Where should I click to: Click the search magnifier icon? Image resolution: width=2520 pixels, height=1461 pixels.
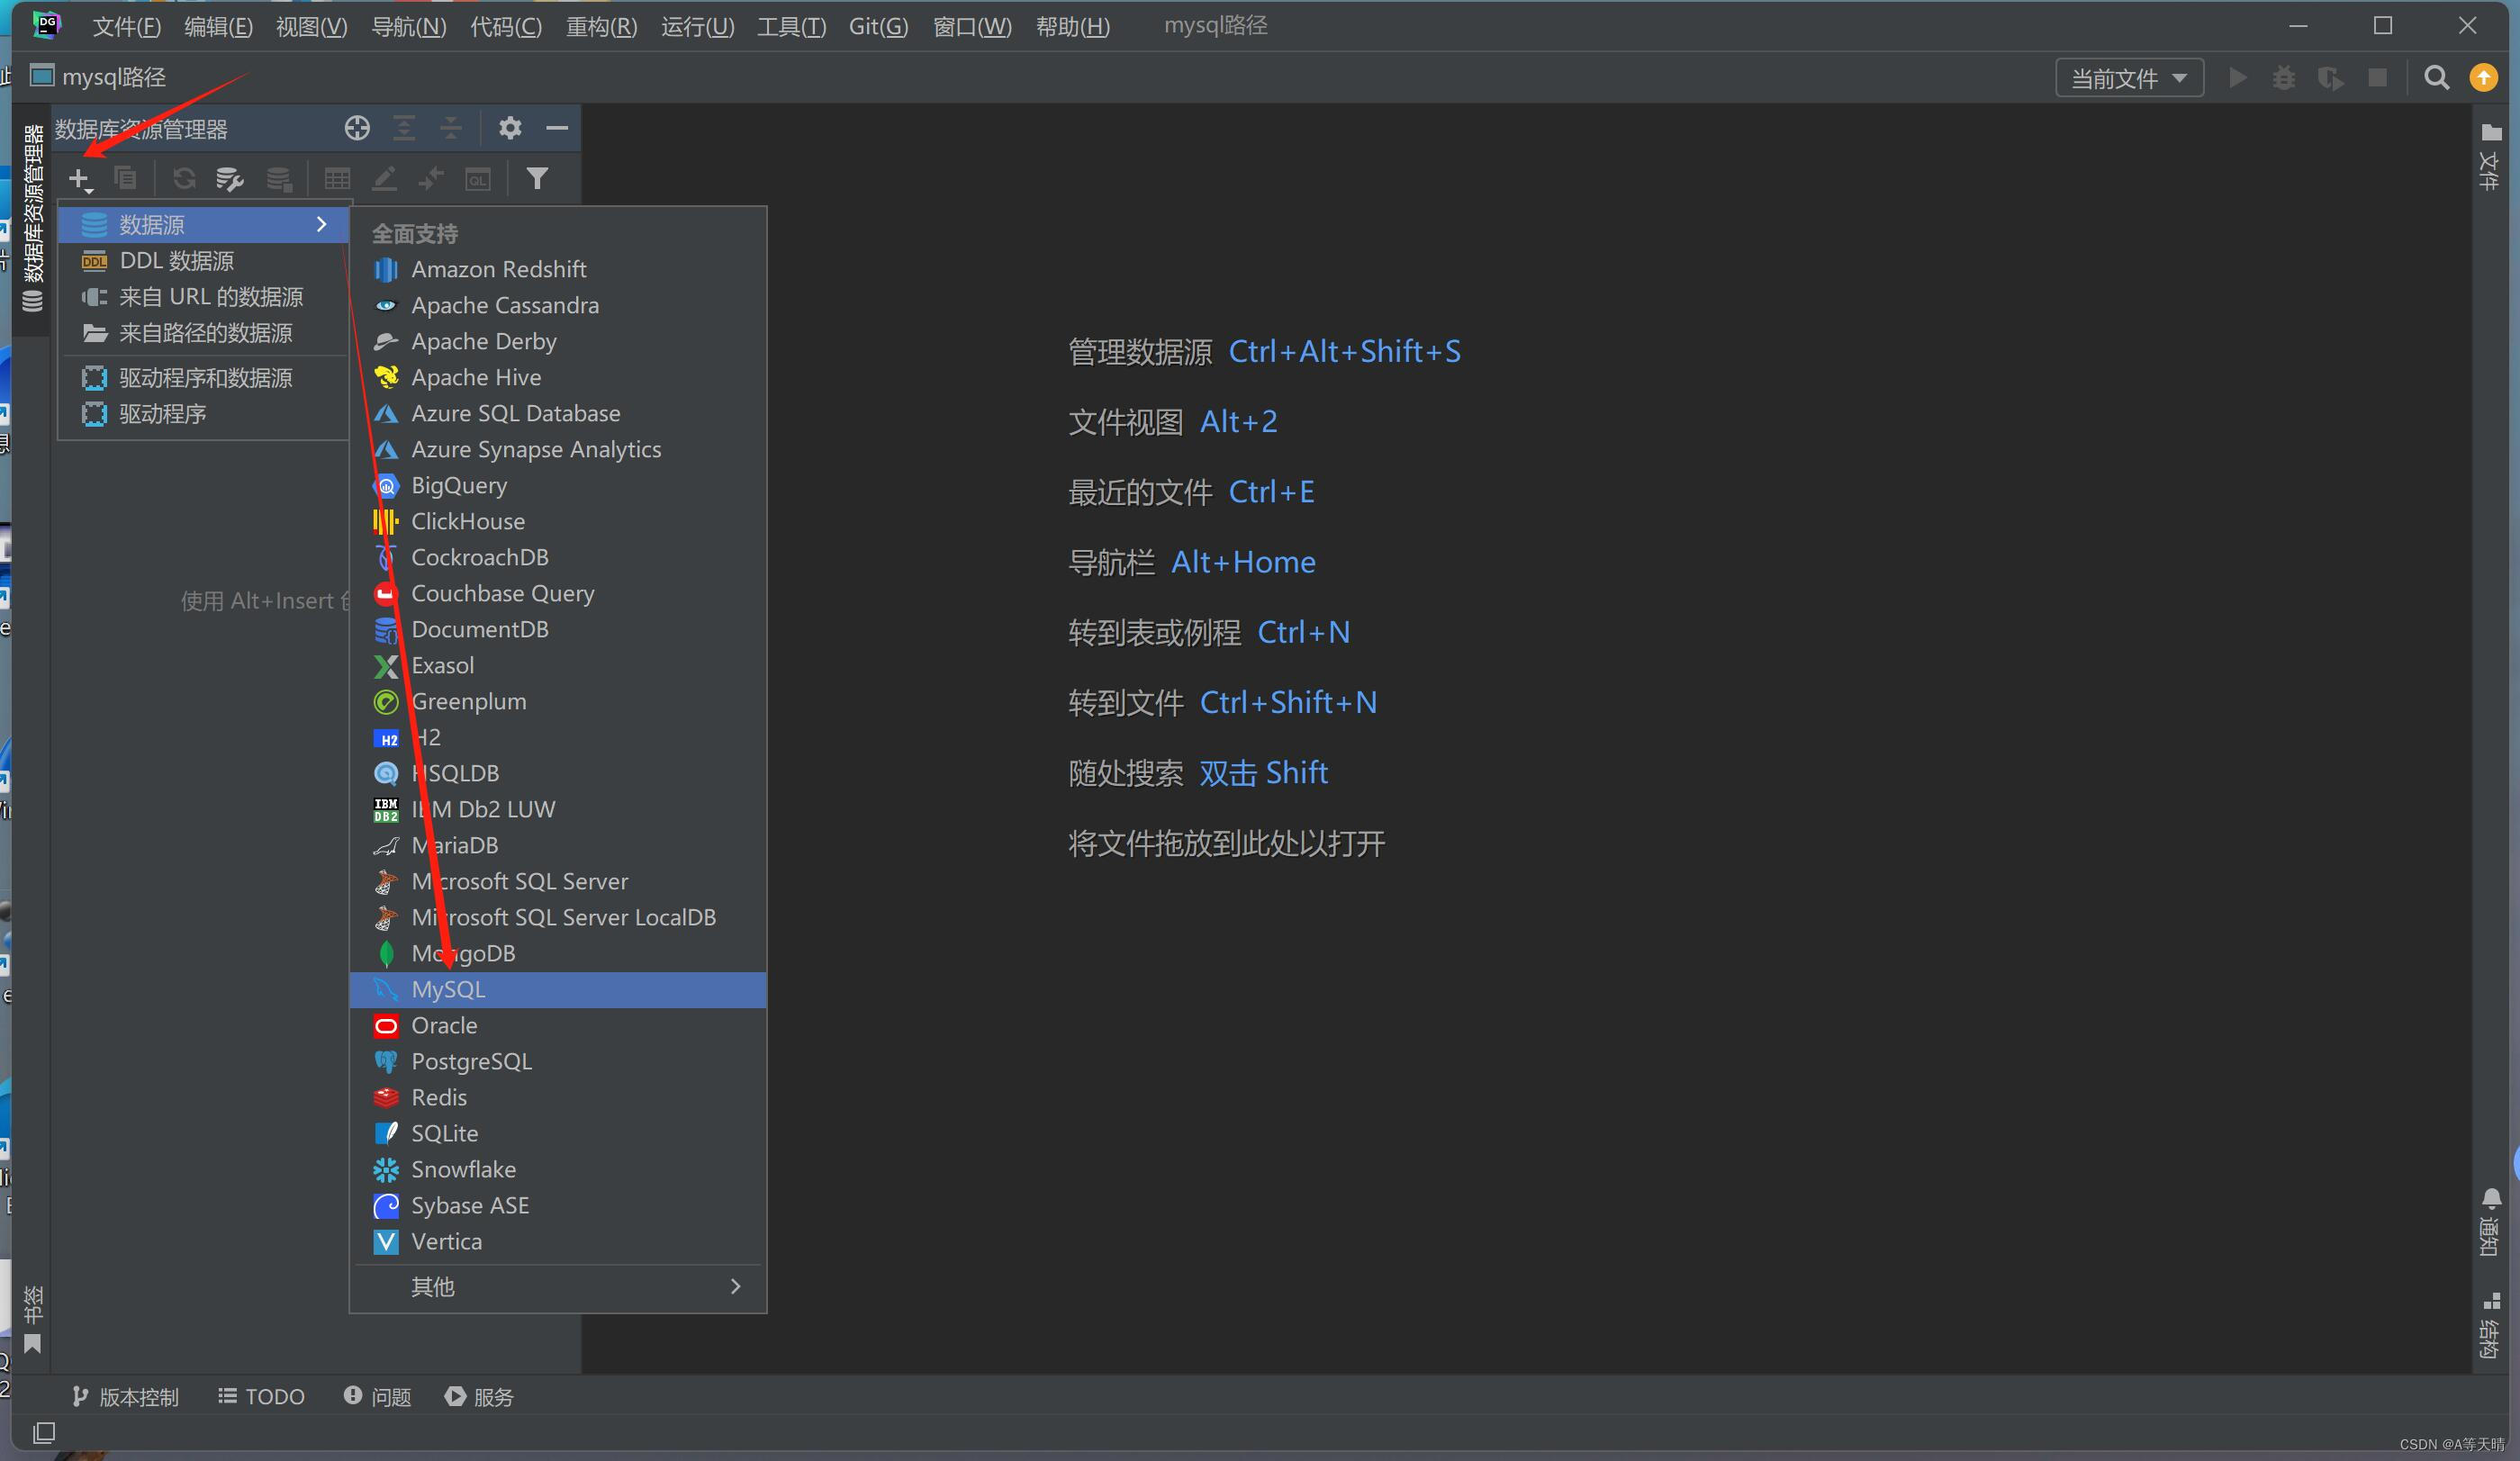tap(2436, 78)
